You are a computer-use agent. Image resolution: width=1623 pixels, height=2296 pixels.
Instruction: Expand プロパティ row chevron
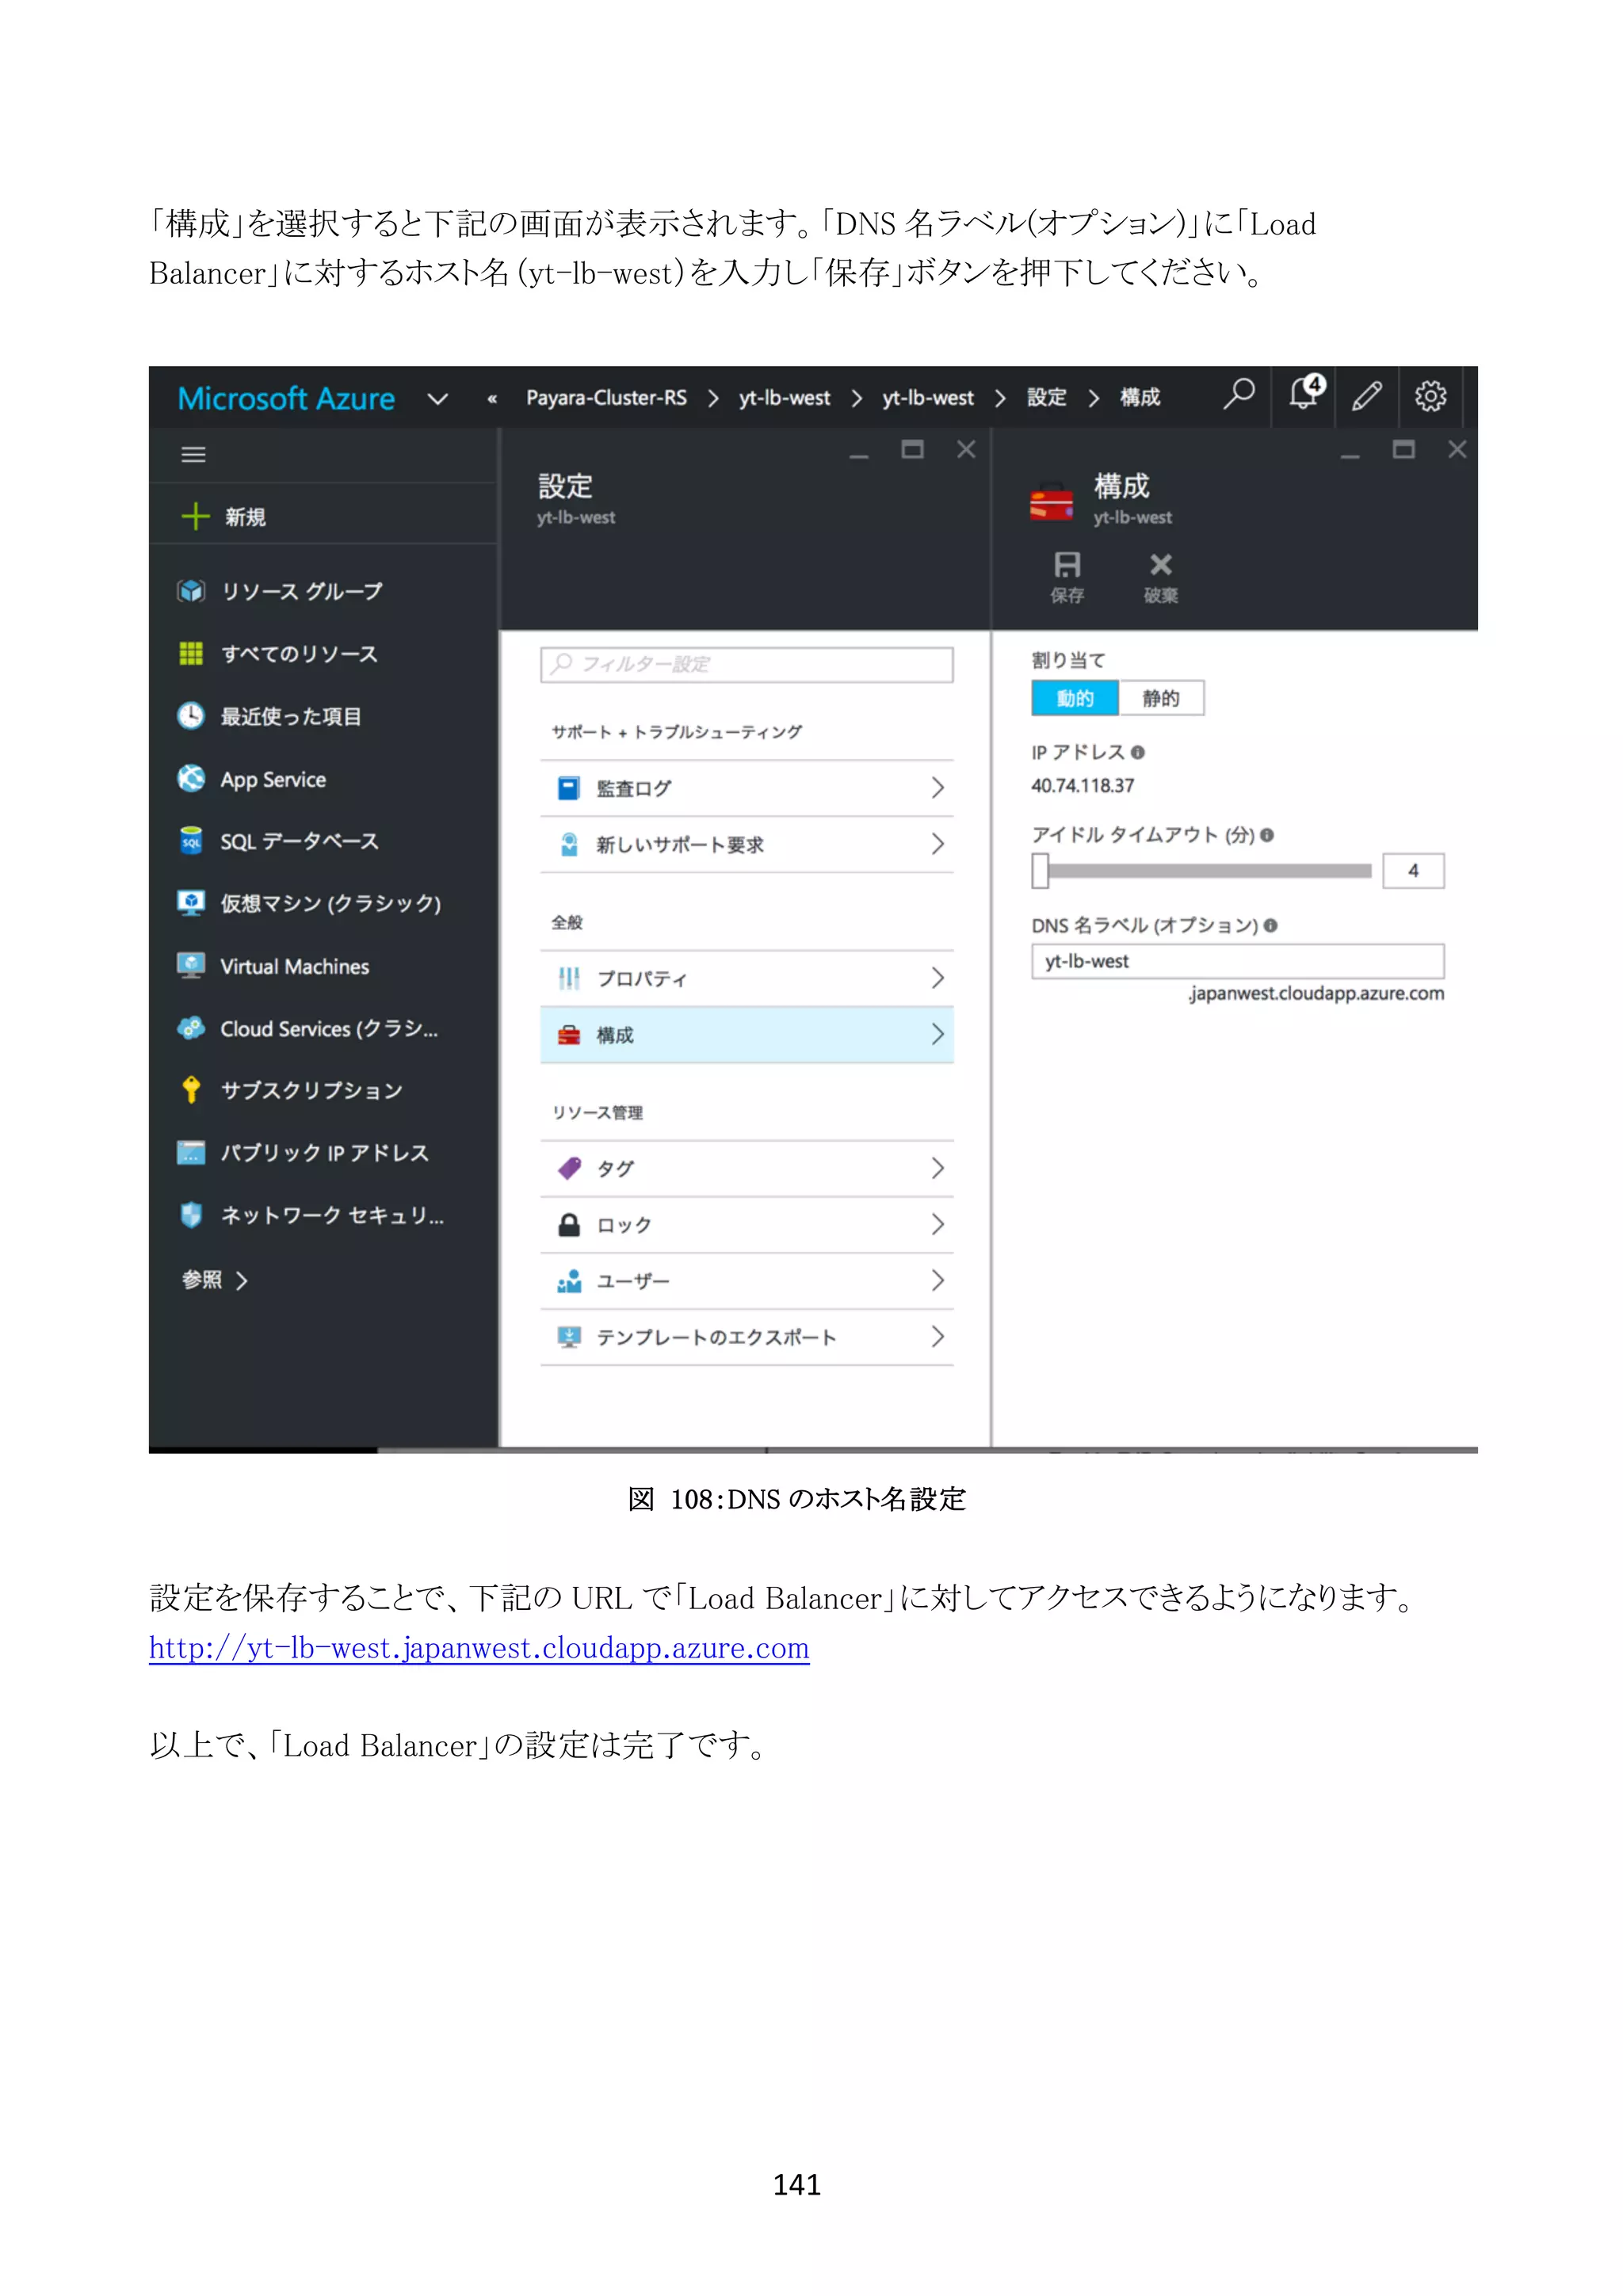click(x=937, y=977)
